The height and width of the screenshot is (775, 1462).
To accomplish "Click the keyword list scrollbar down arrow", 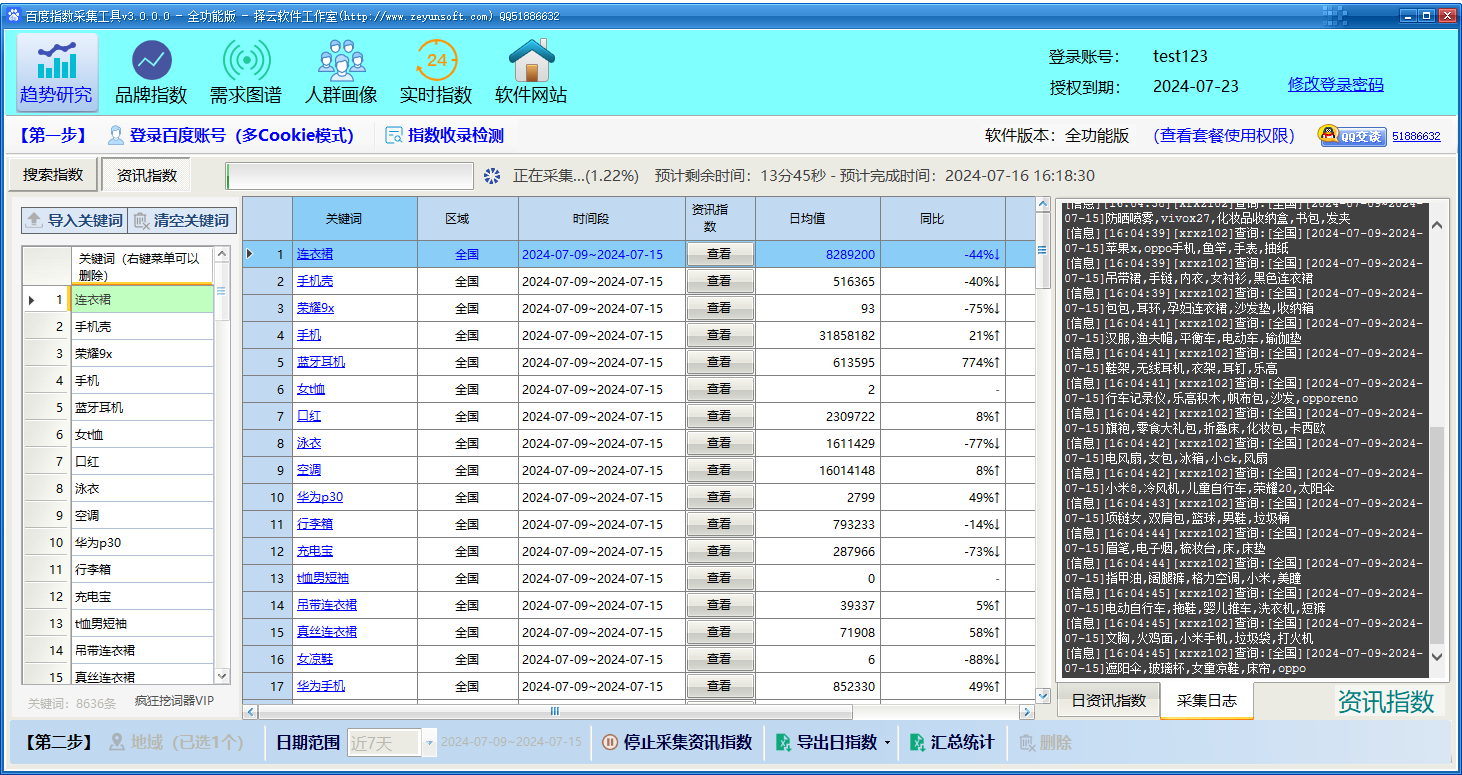I will coord(222,676).
